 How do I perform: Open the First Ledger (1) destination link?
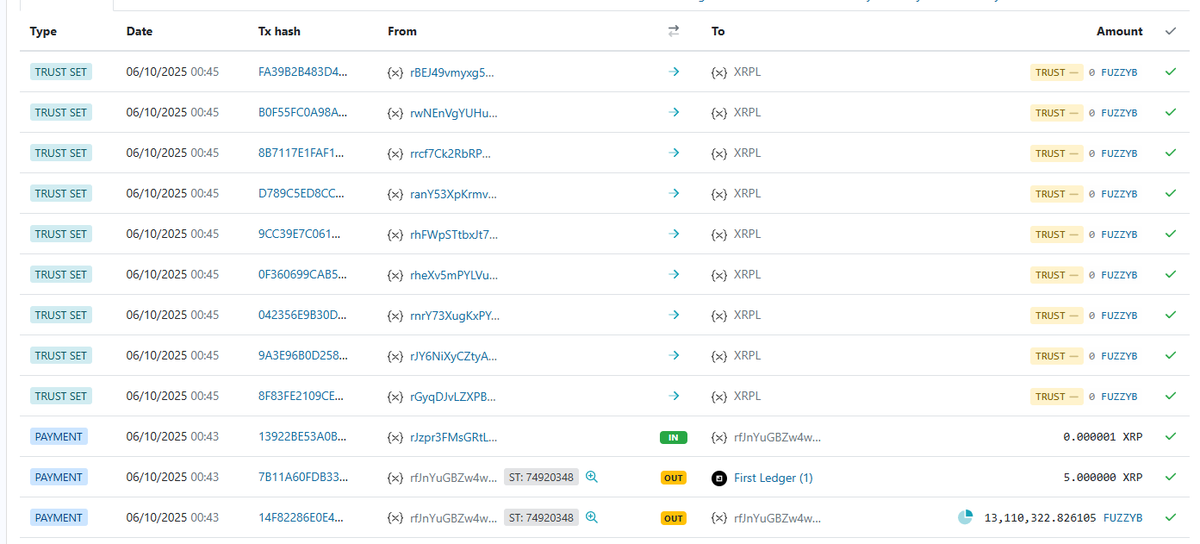[x=773, y=478]
